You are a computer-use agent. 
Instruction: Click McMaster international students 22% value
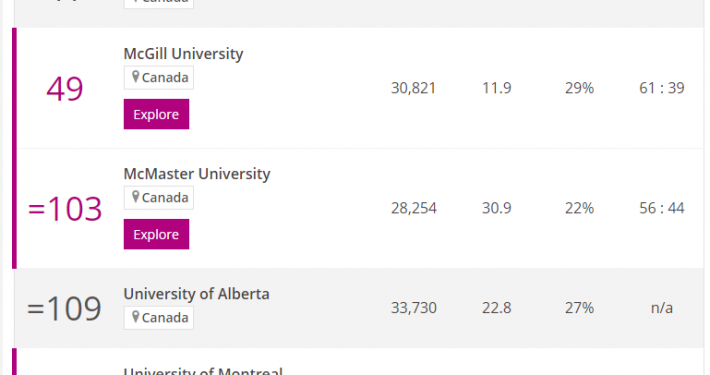point(579,208)
